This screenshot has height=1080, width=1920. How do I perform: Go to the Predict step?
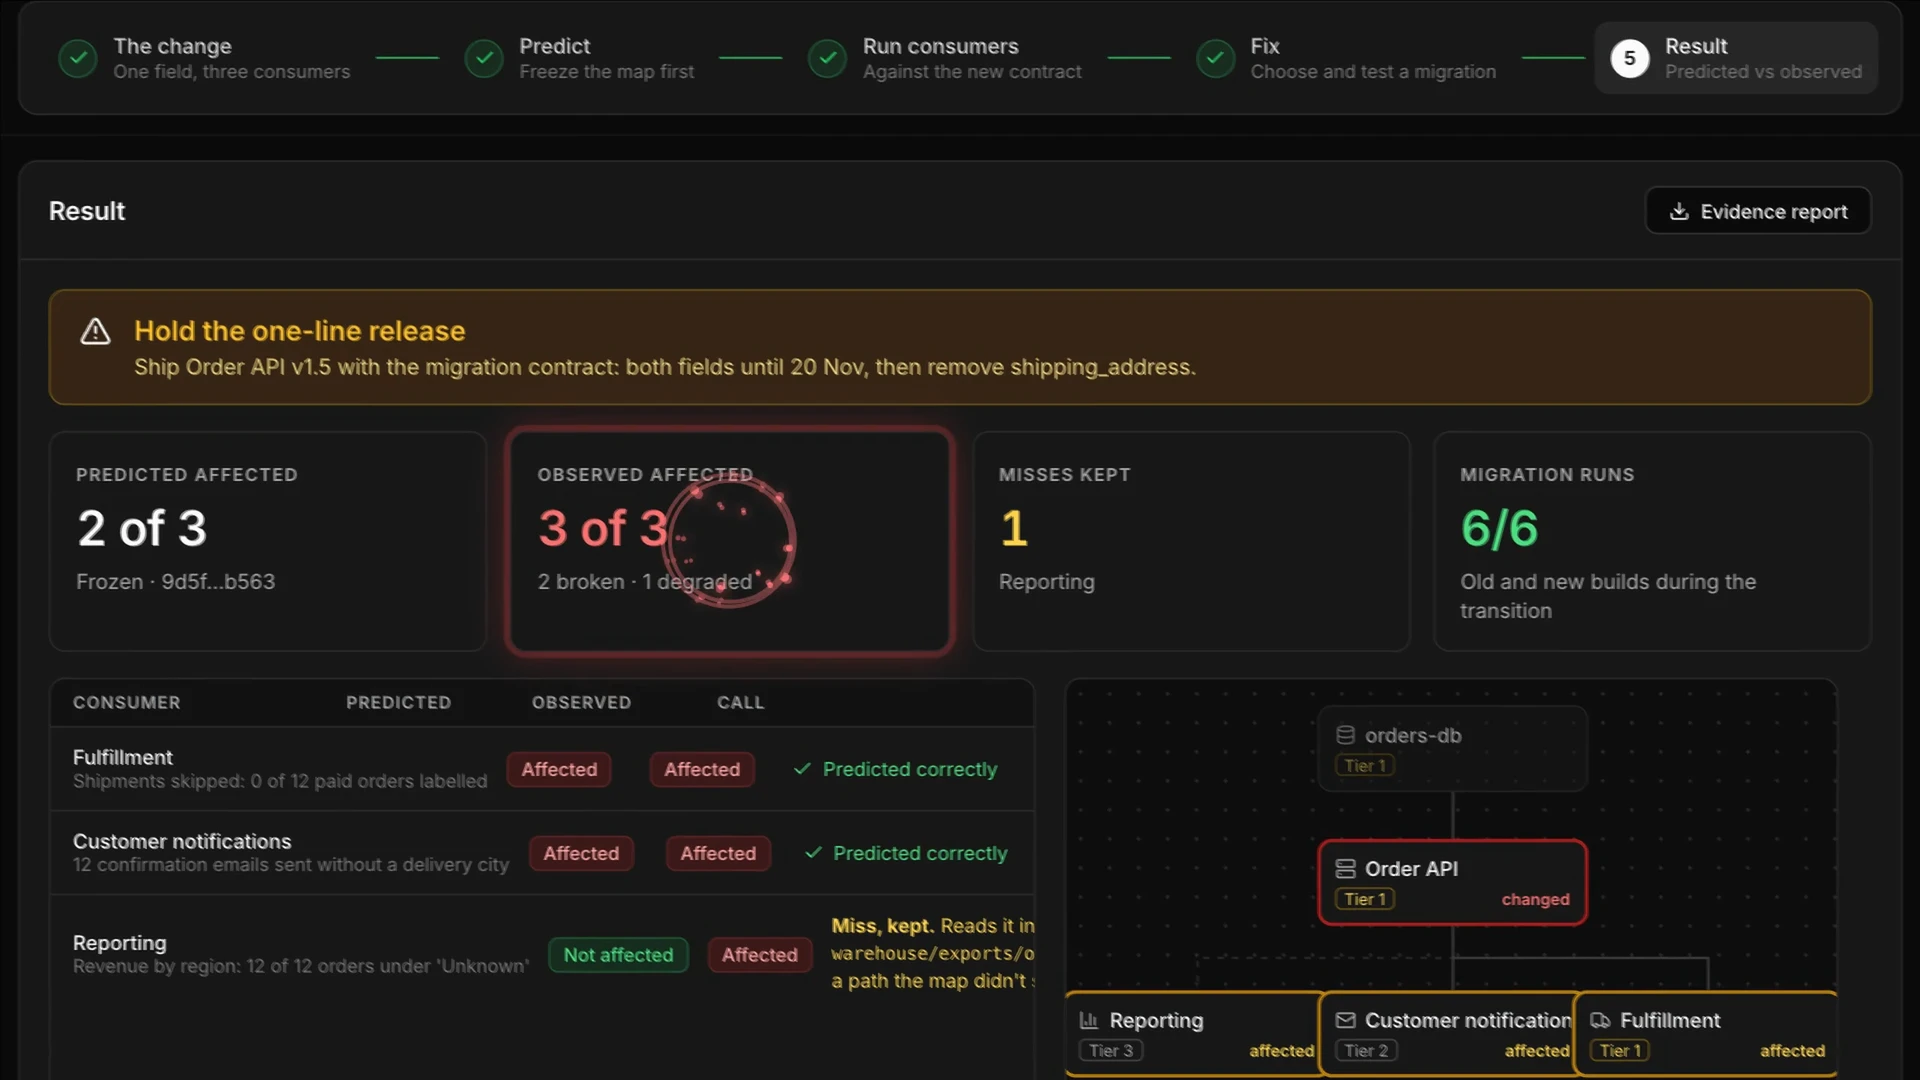click(579, 59)
